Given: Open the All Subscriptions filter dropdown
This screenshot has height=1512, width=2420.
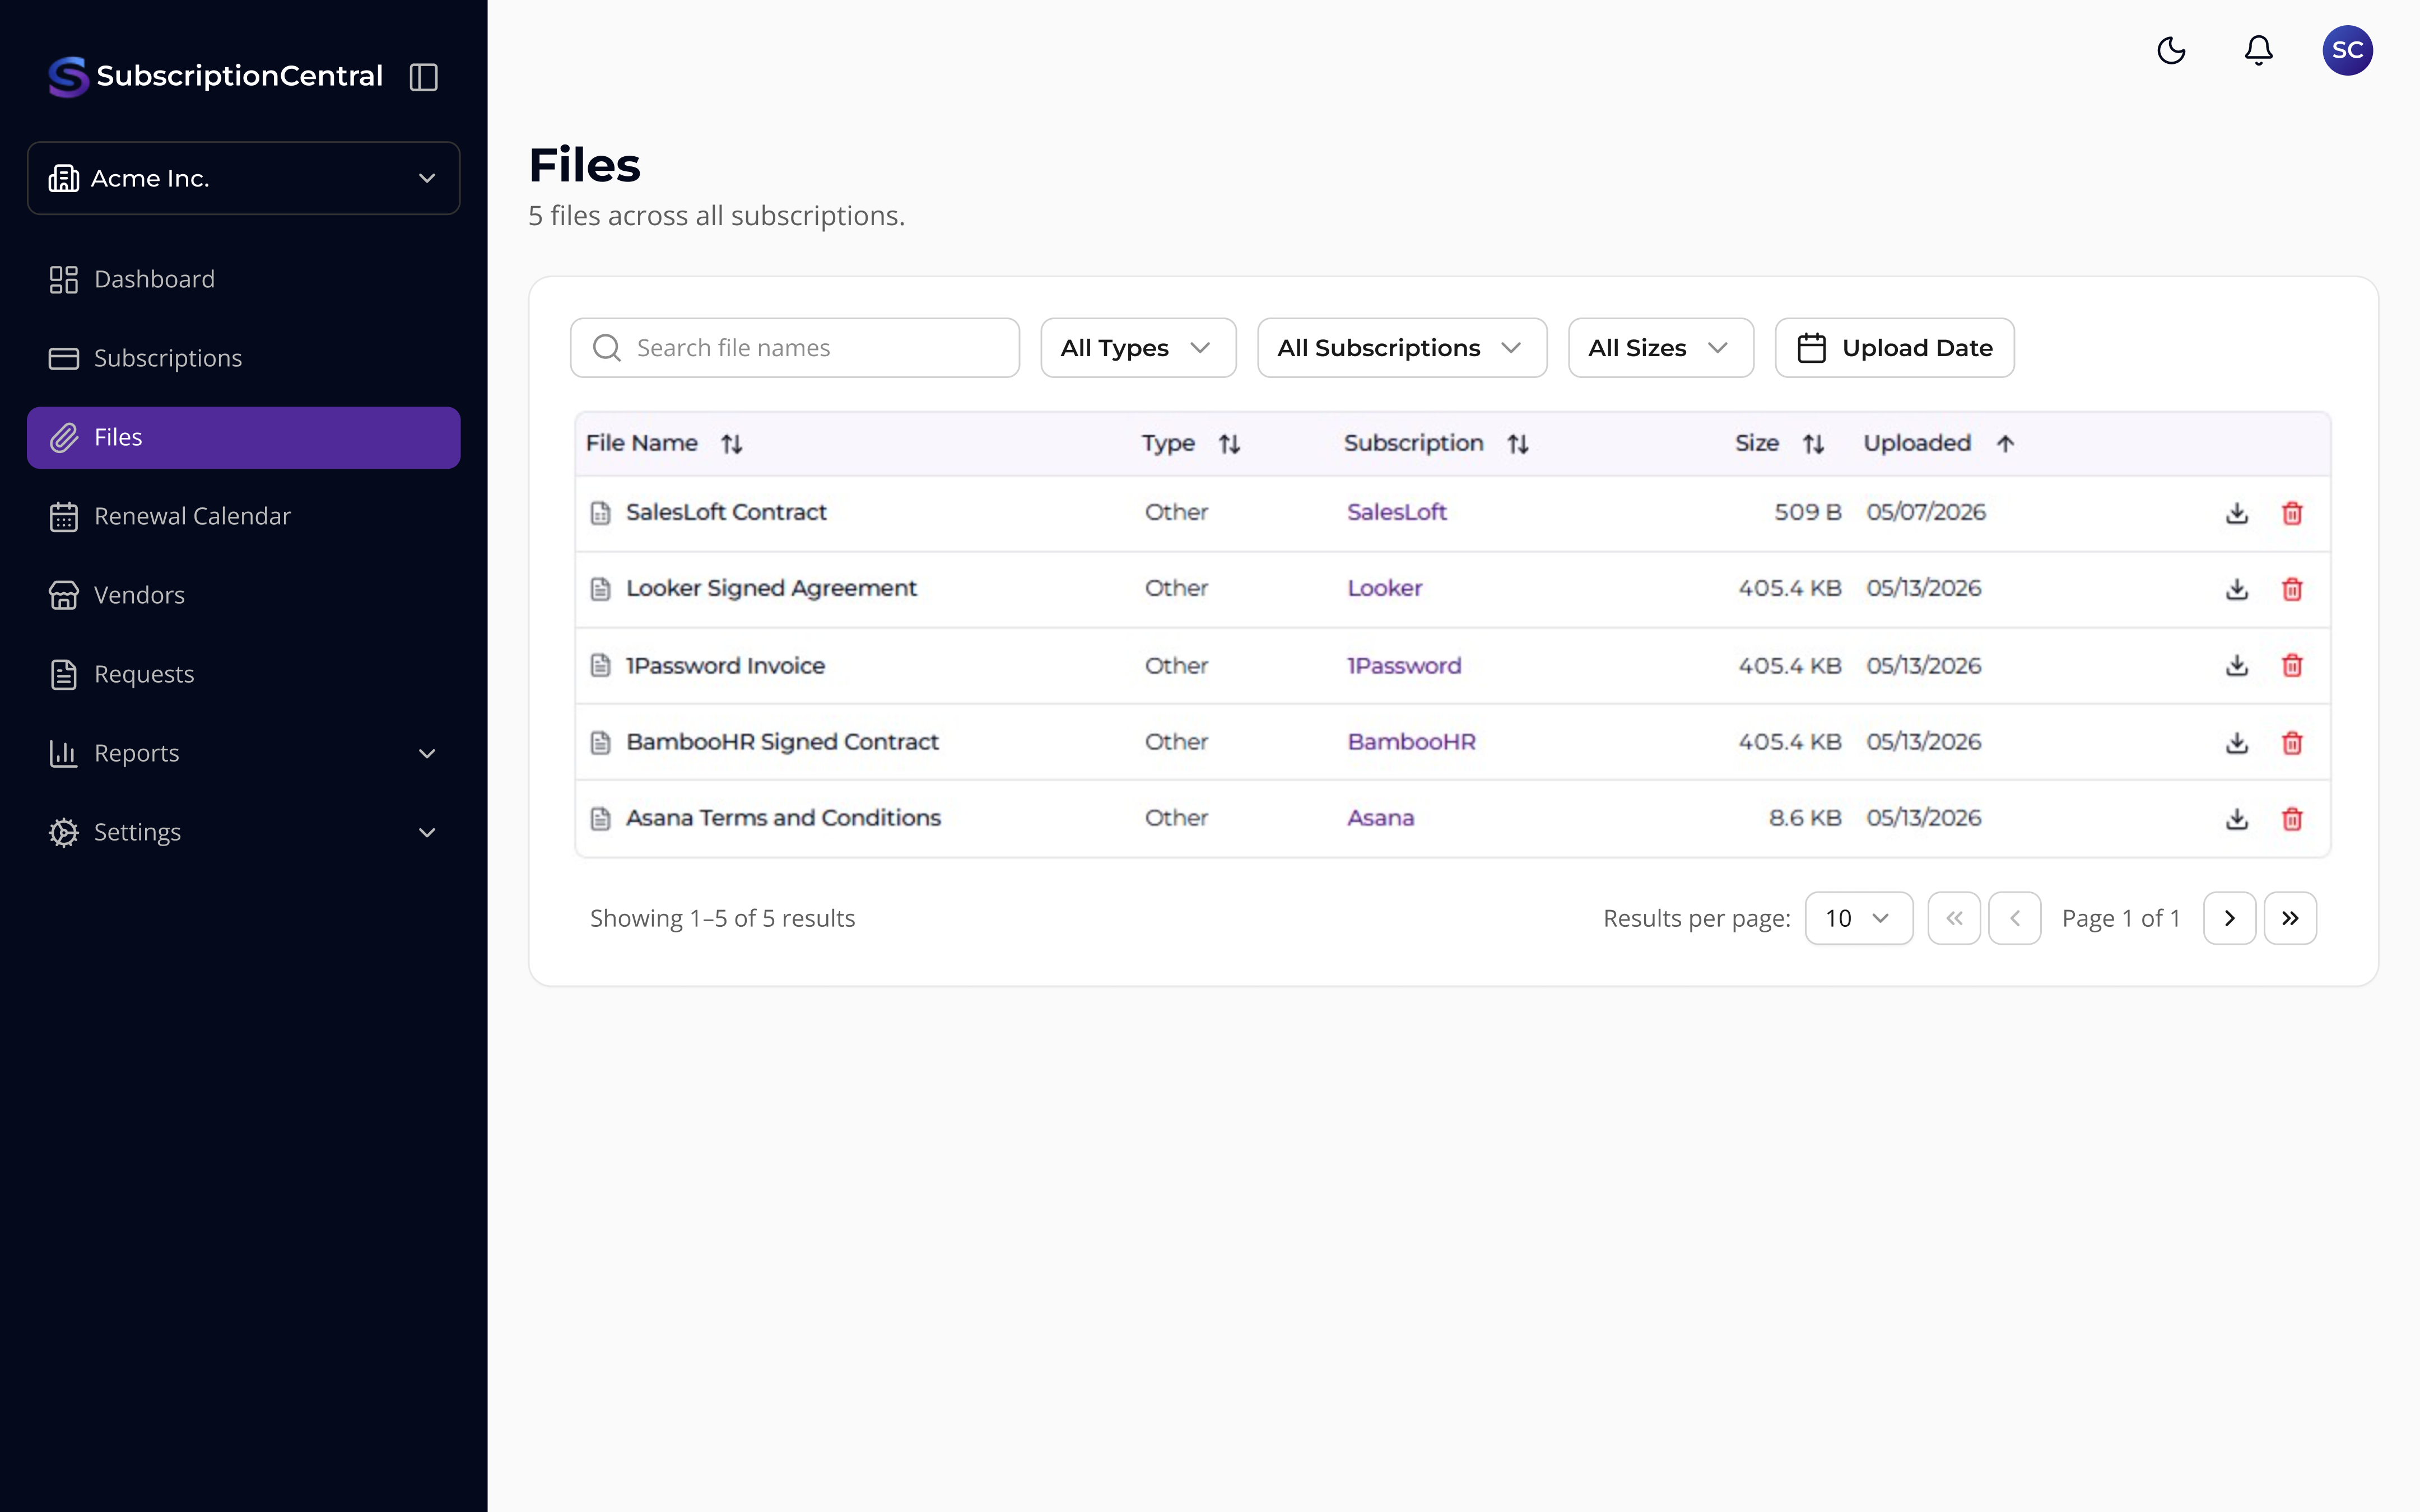Looking at the screenshot, I should point(1402,348).
